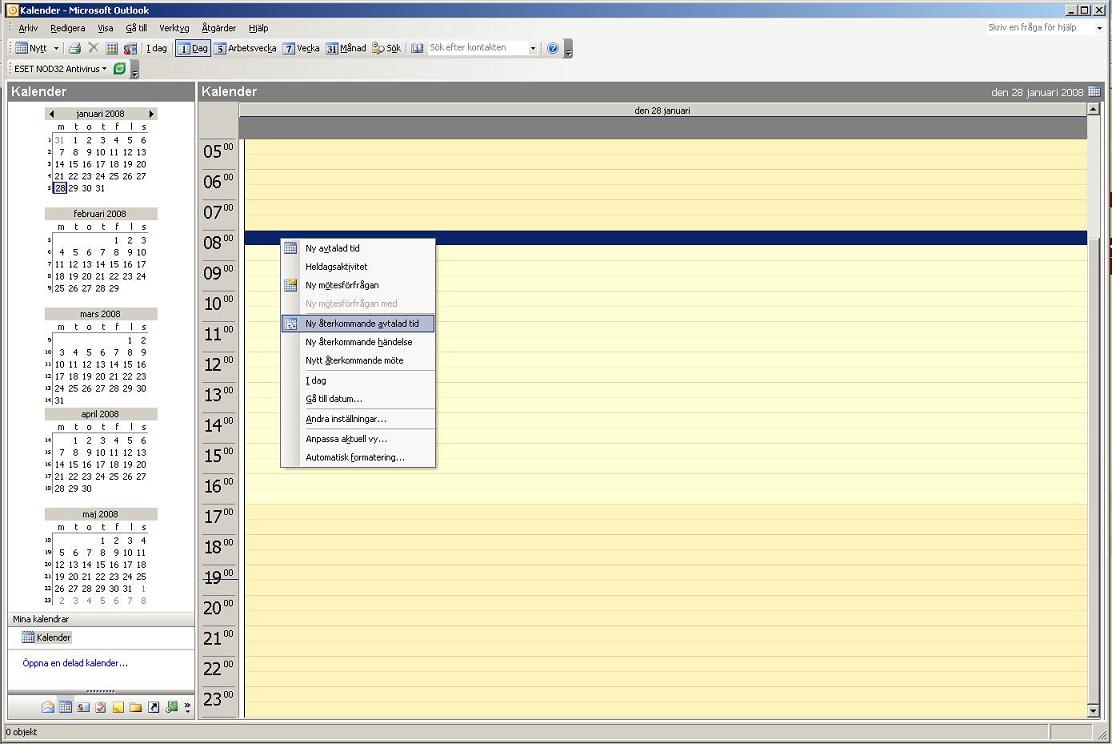1112x744 pixels.
Task: Open the ESET NOD32 Antivirus dropdown
Action: [60, 69]
